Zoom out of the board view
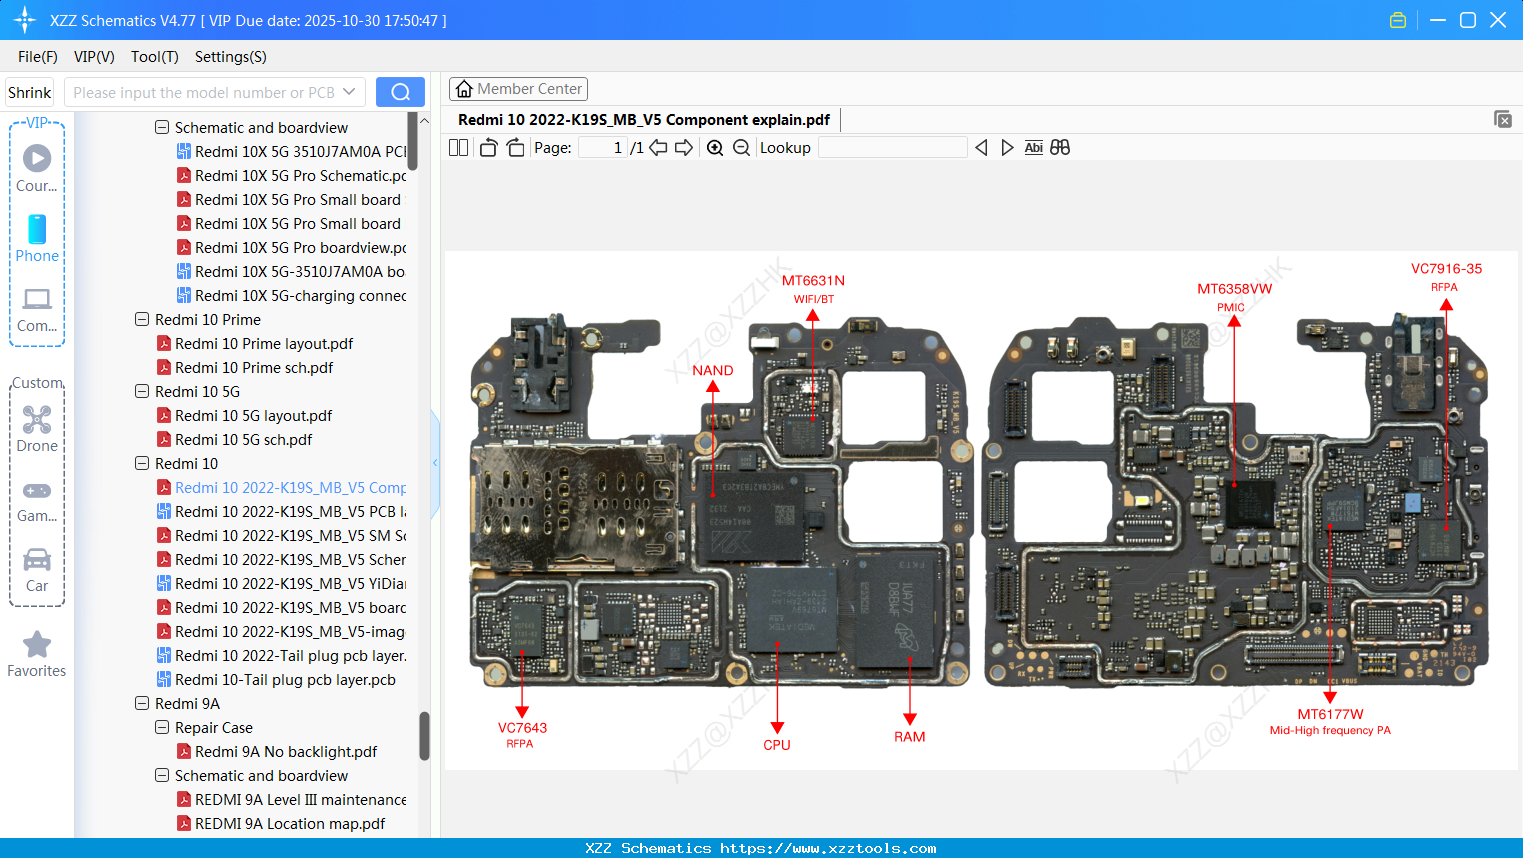This screenshot has width=1523, height=858. click(743, 147)
